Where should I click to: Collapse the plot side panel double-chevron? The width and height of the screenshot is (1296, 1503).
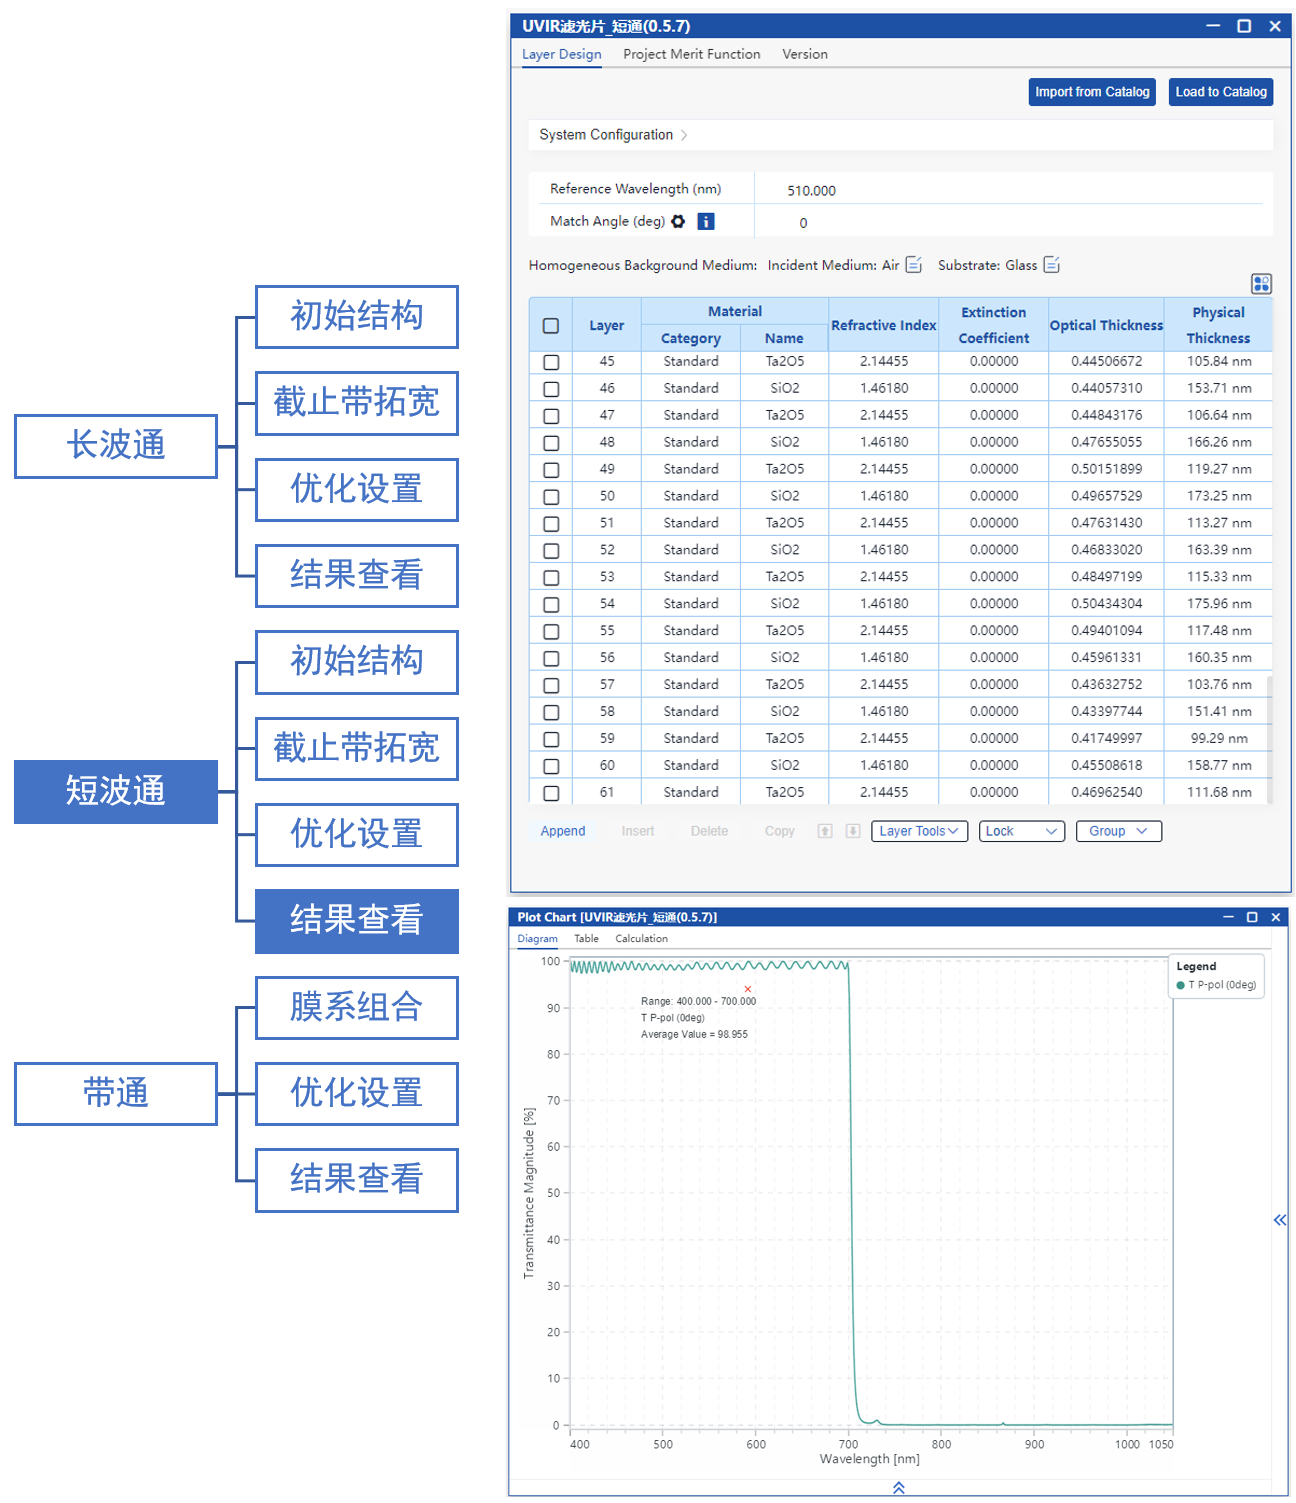coord(1279,1220)
